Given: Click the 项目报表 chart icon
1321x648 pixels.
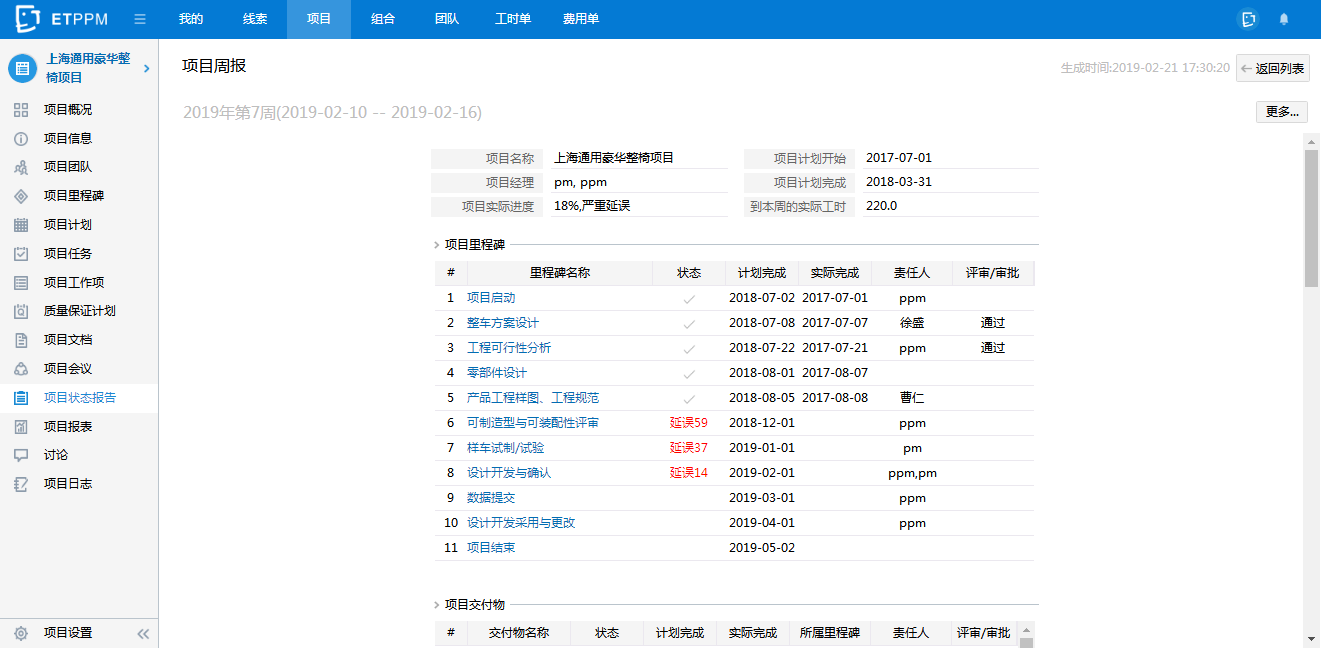Looking at the screenshot, I should [x=21, y=427].
